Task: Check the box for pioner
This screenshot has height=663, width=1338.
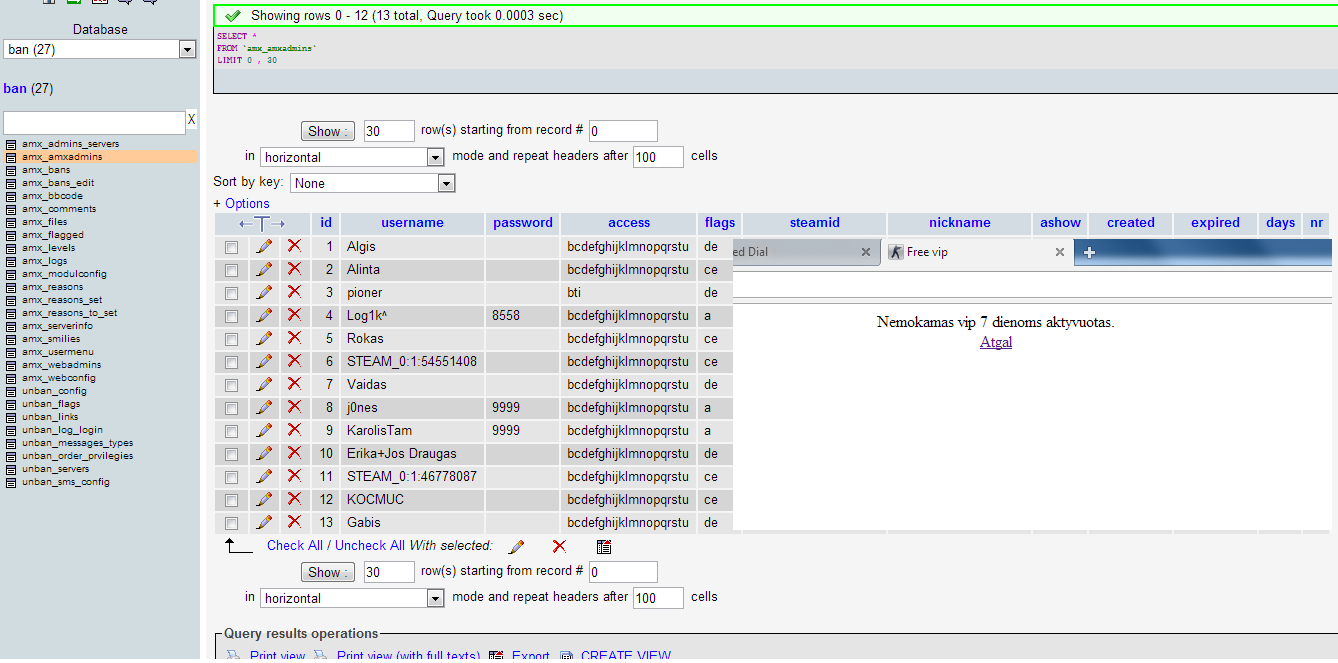Action: pos(232,293)
